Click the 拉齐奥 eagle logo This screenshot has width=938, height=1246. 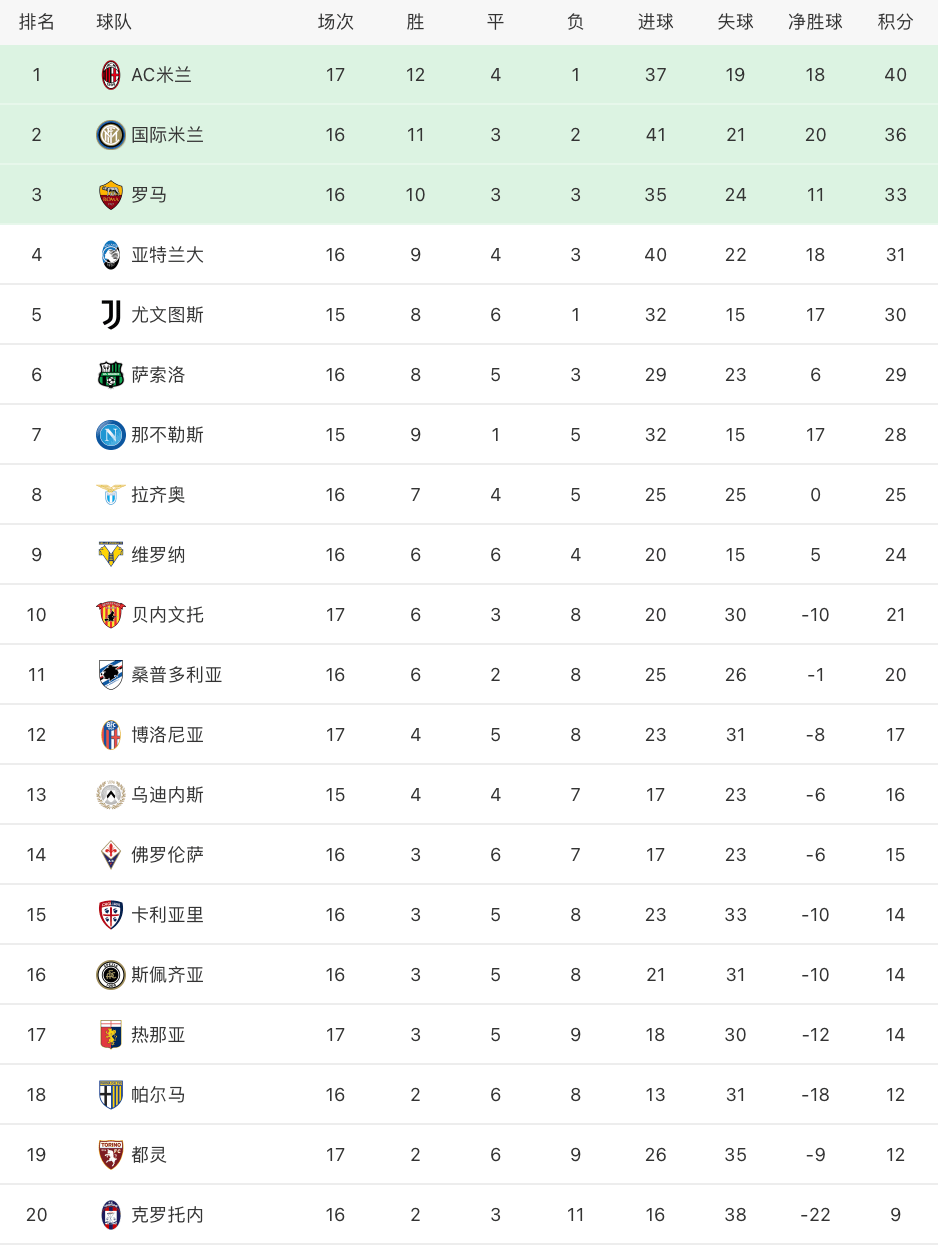pyautogui.click(x=111, y=495)
